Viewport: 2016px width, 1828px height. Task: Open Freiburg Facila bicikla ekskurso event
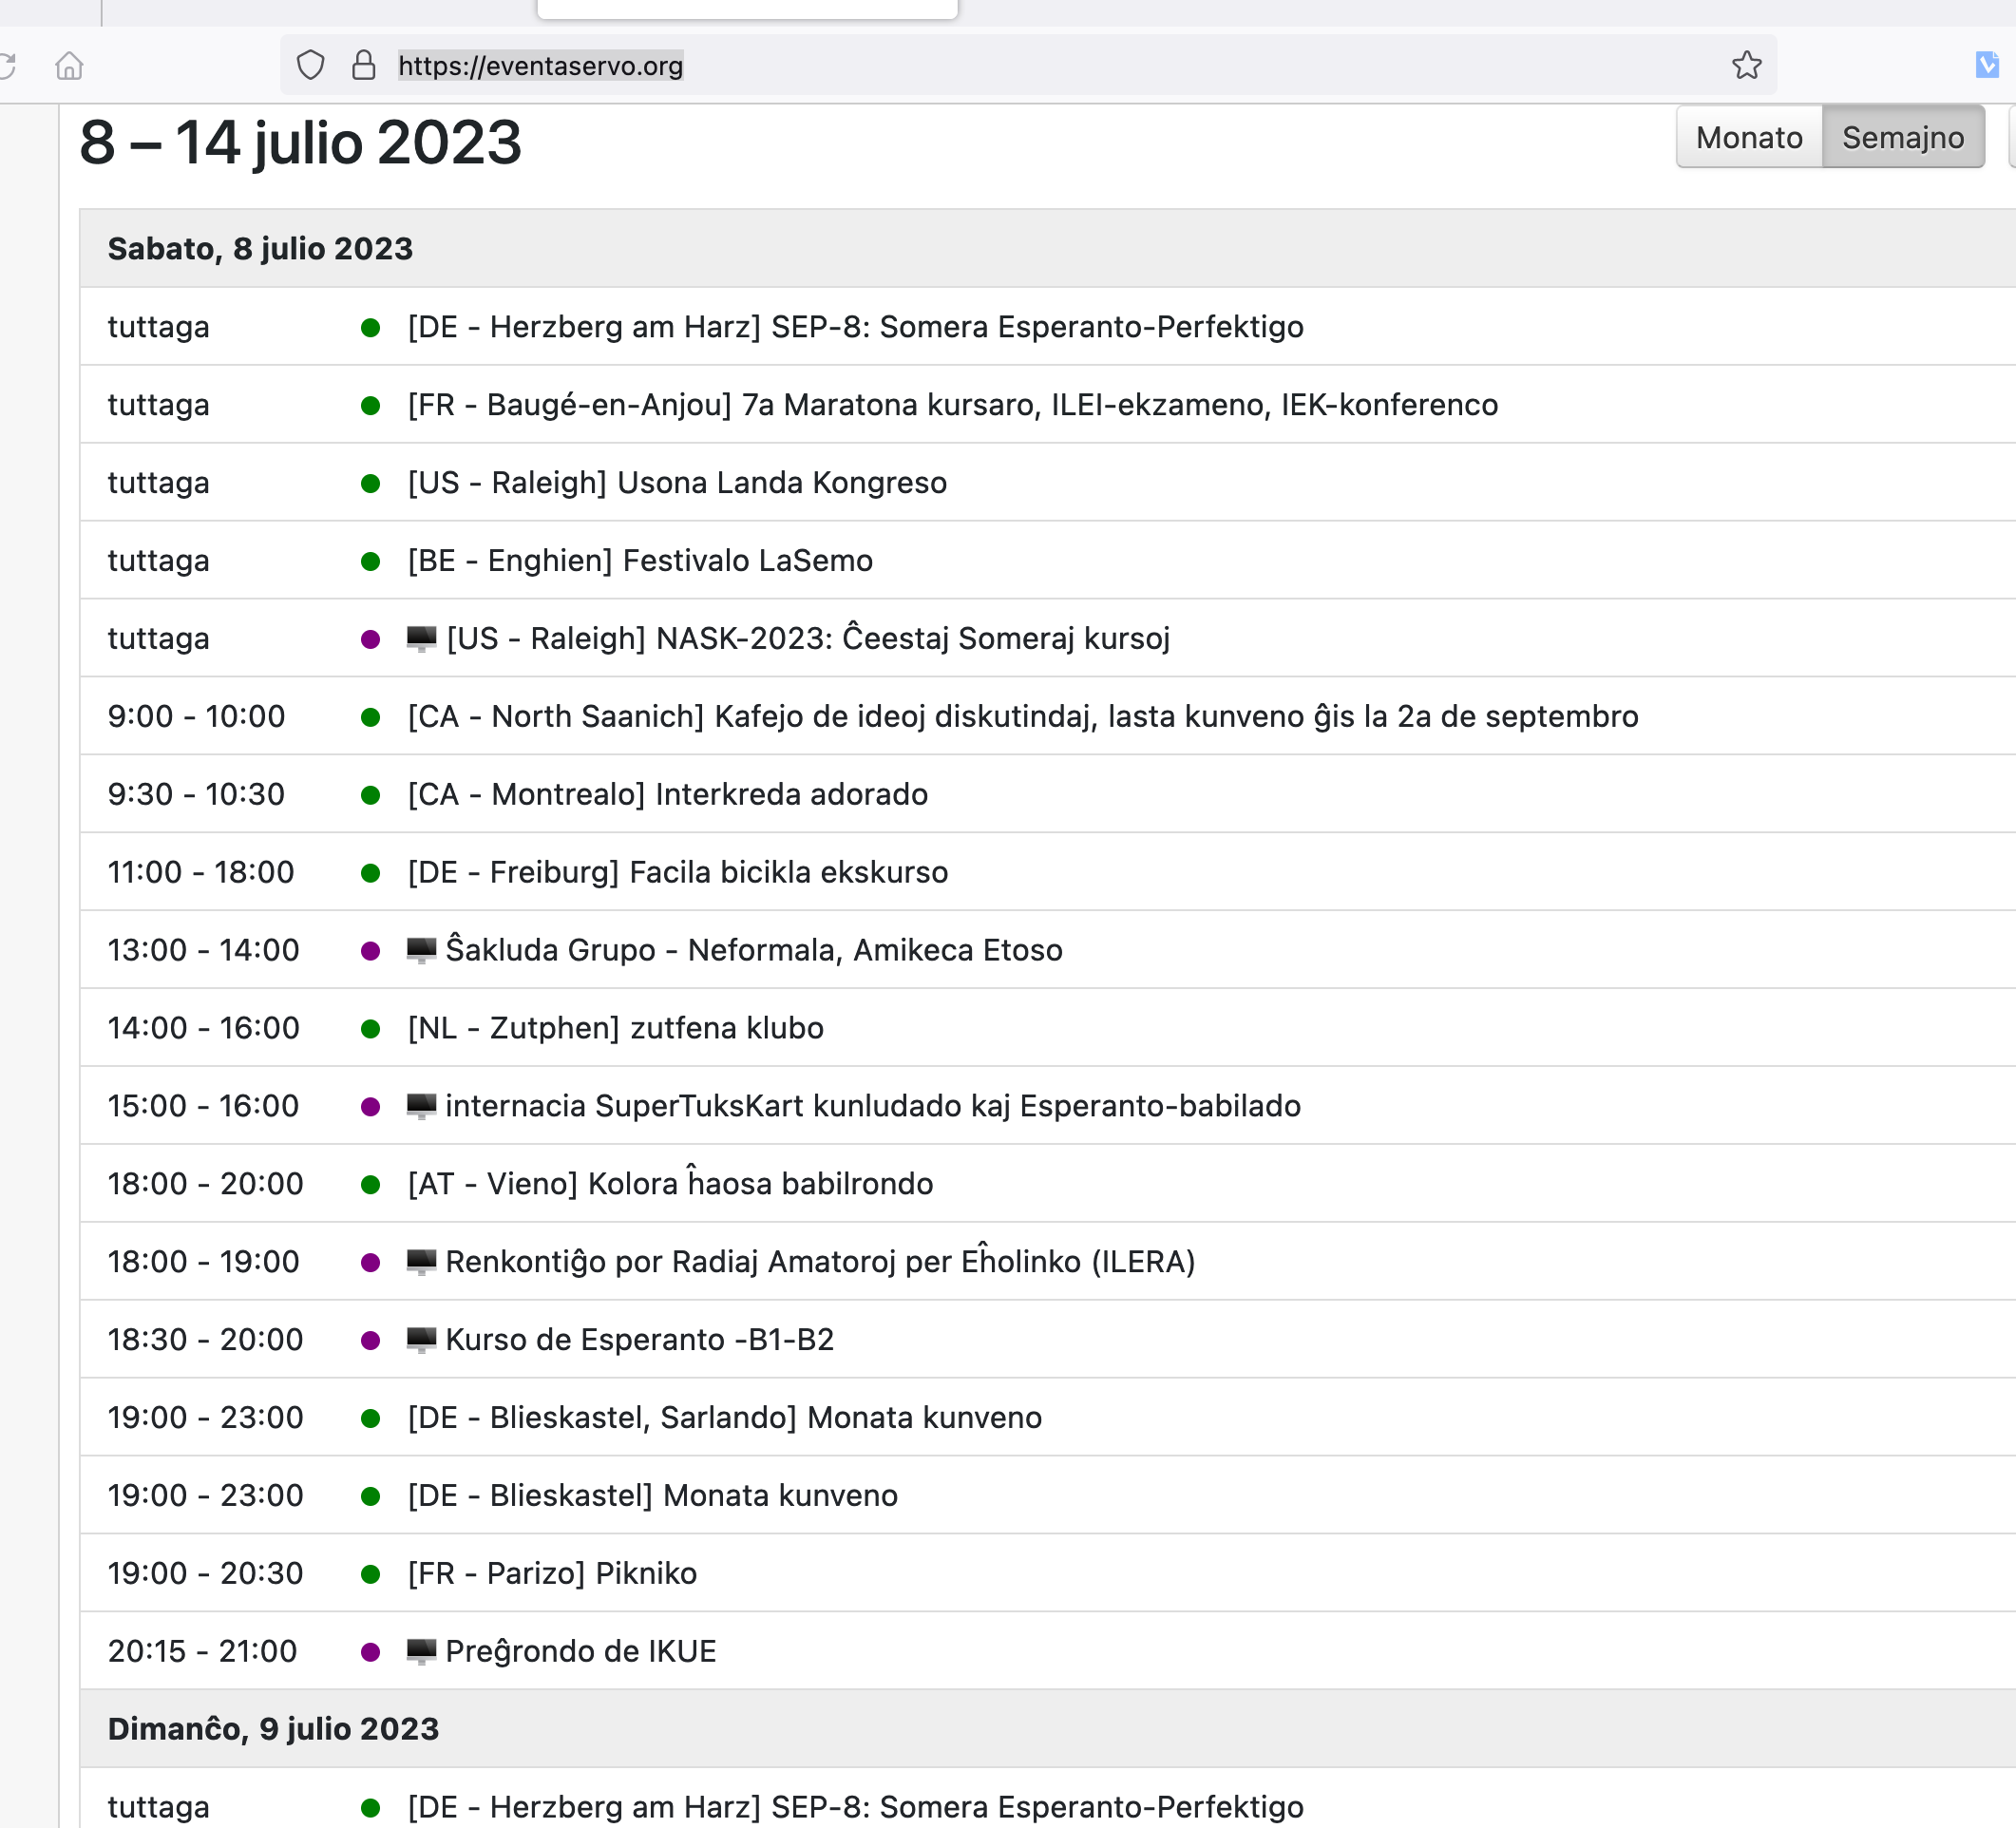(677, 872)
